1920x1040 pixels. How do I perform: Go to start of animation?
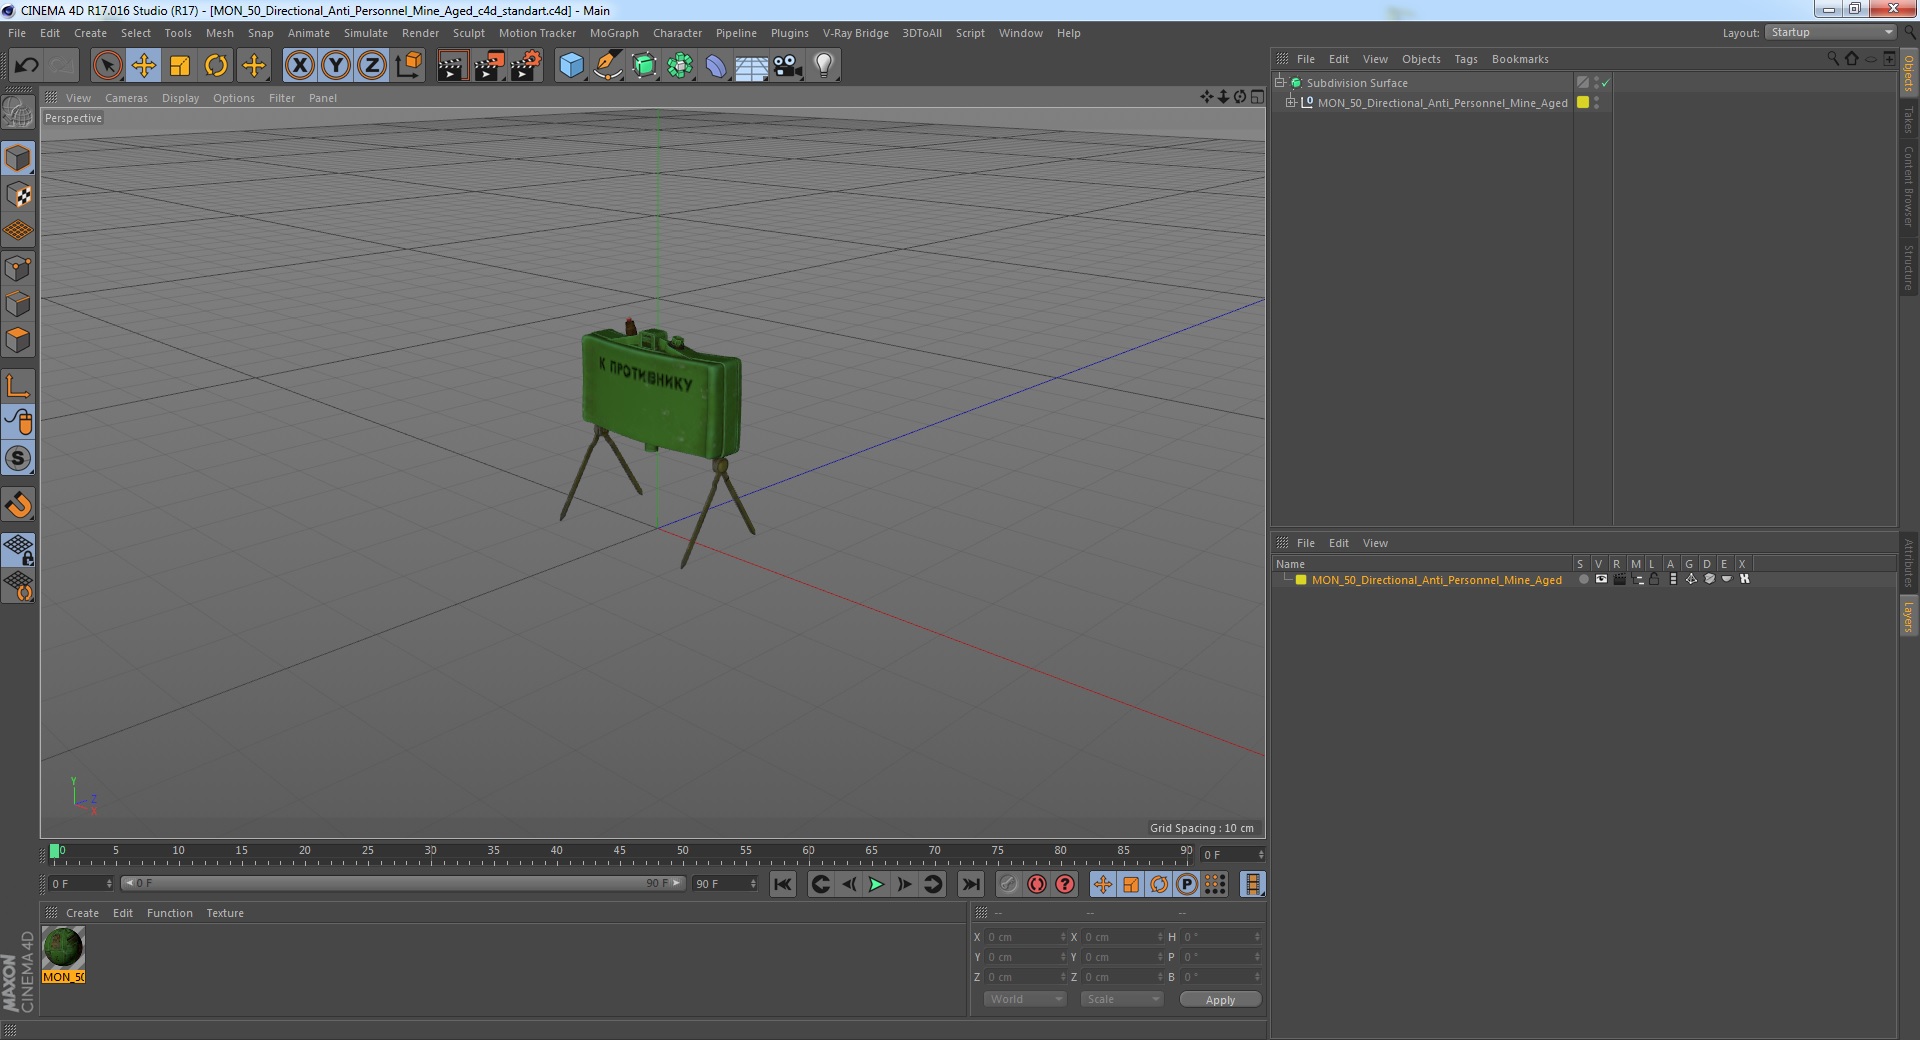click(783, 884)
